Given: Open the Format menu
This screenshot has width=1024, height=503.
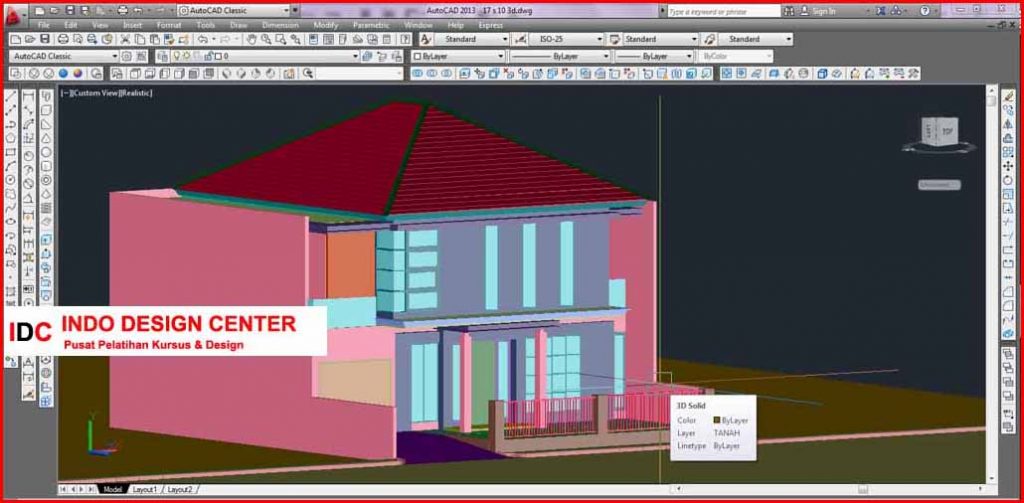Looking at the screenshot, I should click(168, 25).
